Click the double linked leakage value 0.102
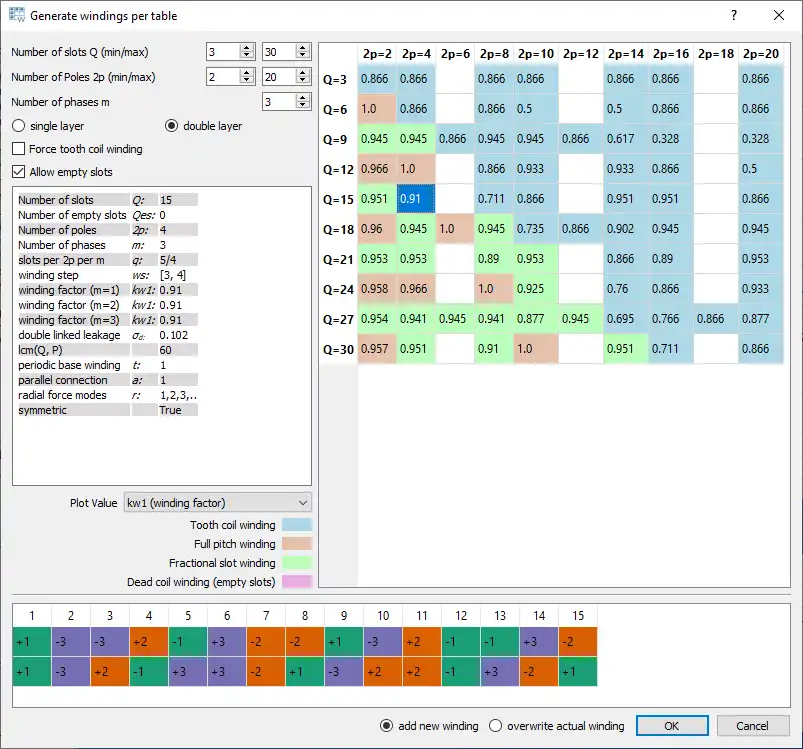The width and height of the screenshot is (803, 749). pos(174,335)
